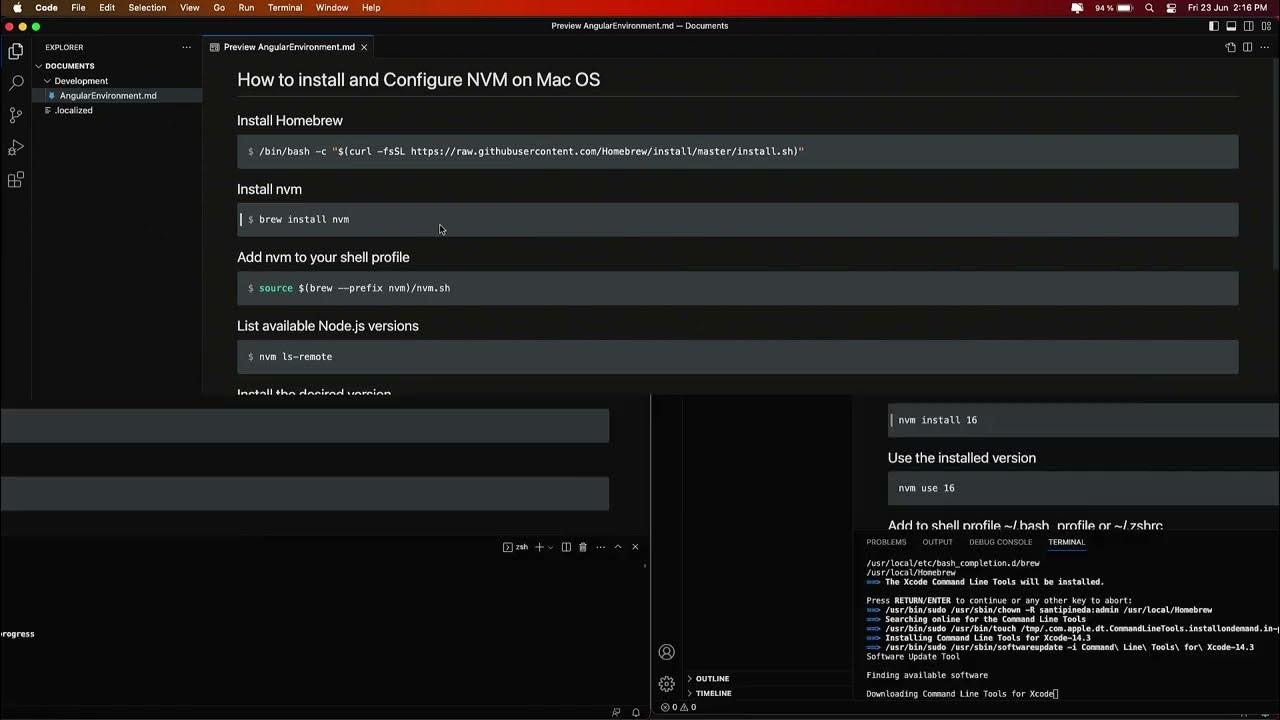Click the nvm ls-remote code block
This screenshot has width=1280, height=720.
point(737,357)
